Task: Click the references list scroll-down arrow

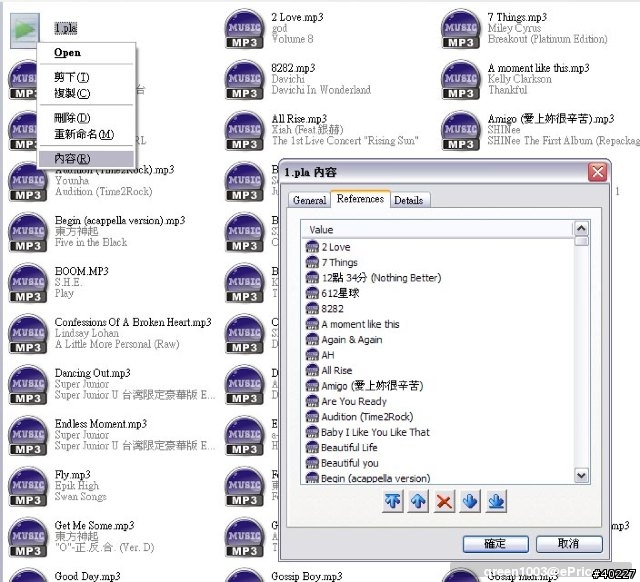Action: click(581, 475)
